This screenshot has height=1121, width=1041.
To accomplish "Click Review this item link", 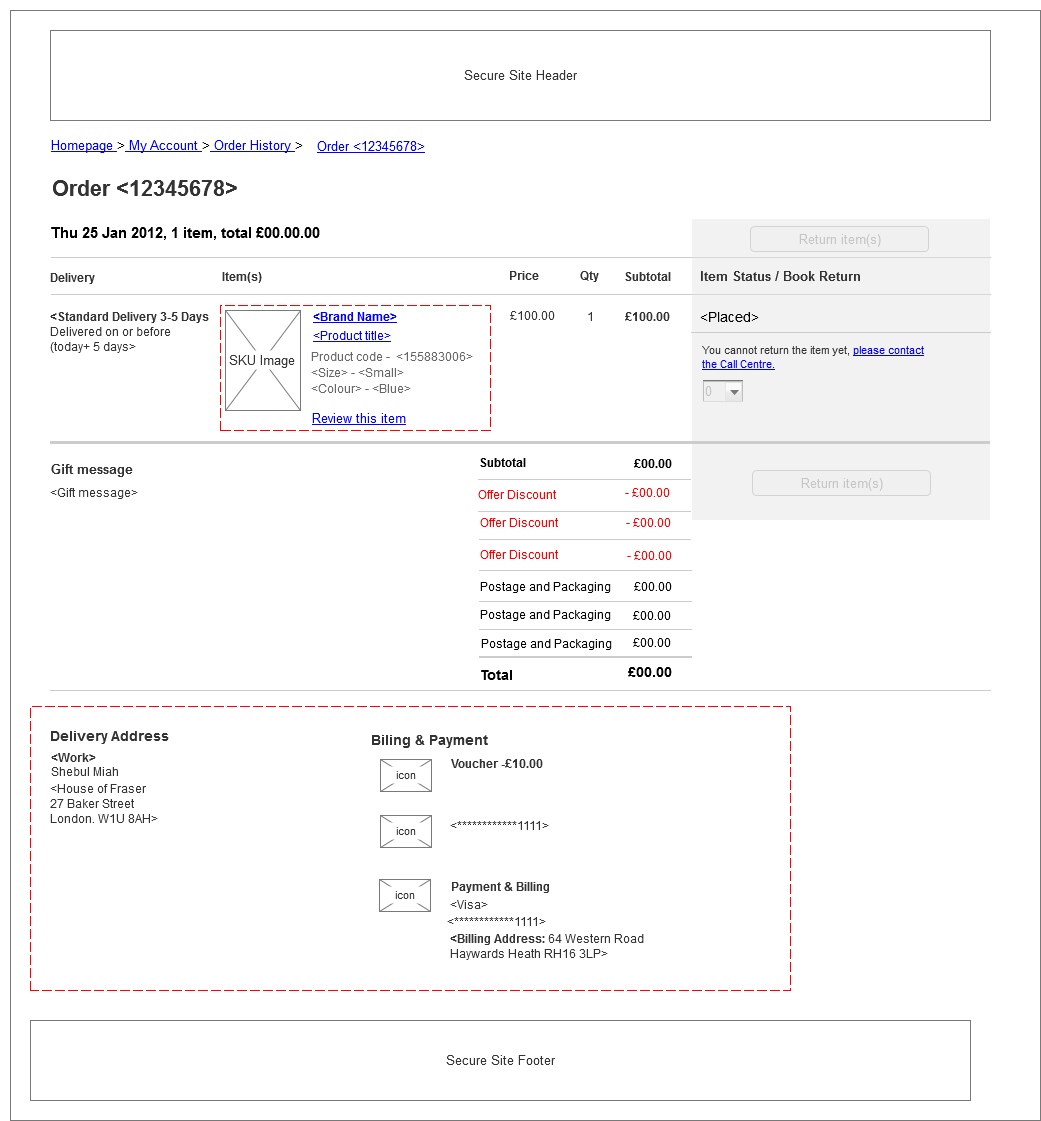I will tap(358, 419).
